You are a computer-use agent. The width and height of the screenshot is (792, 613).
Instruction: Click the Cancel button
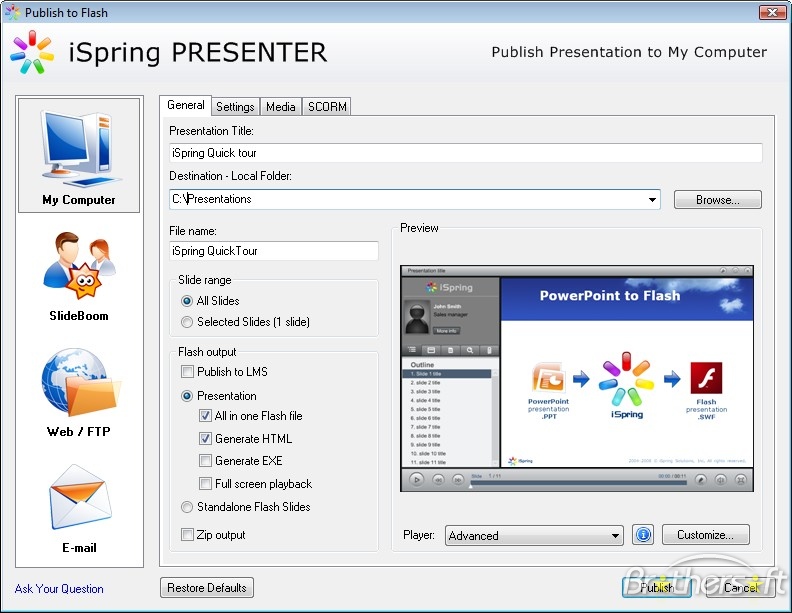click(x=740, y=587)
